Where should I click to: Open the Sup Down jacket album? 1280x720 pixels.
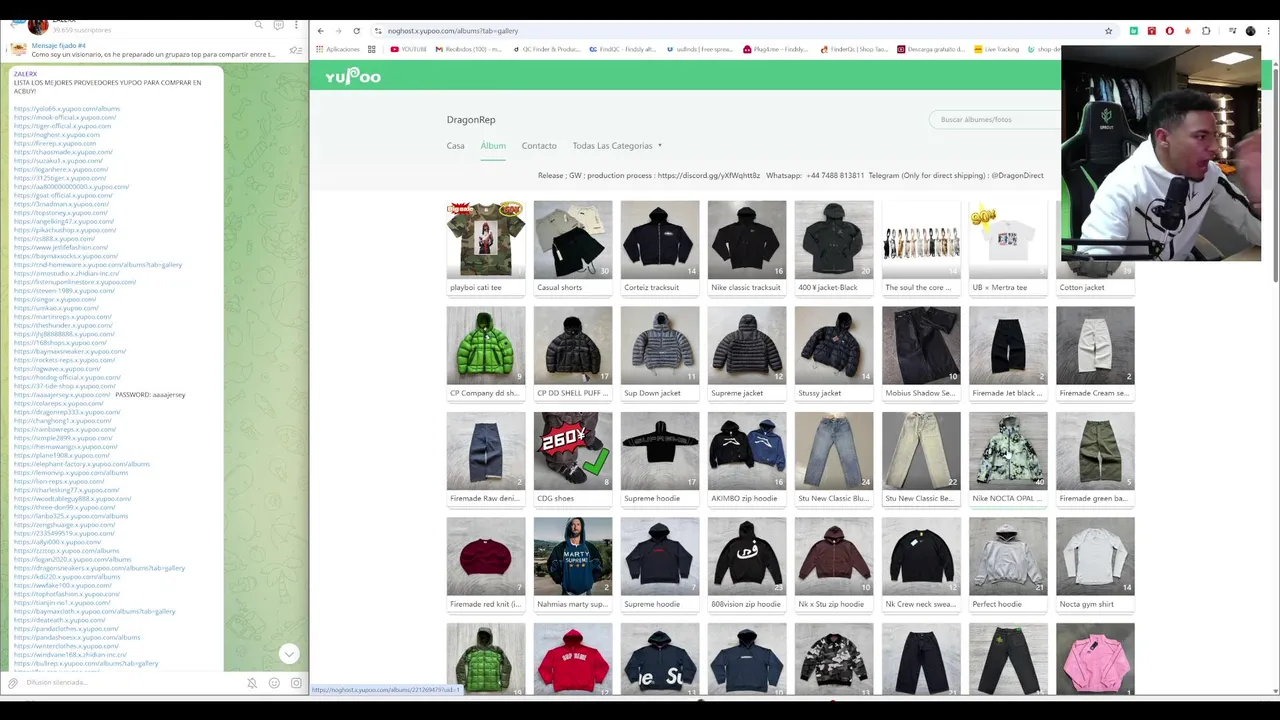pos(660,353)
